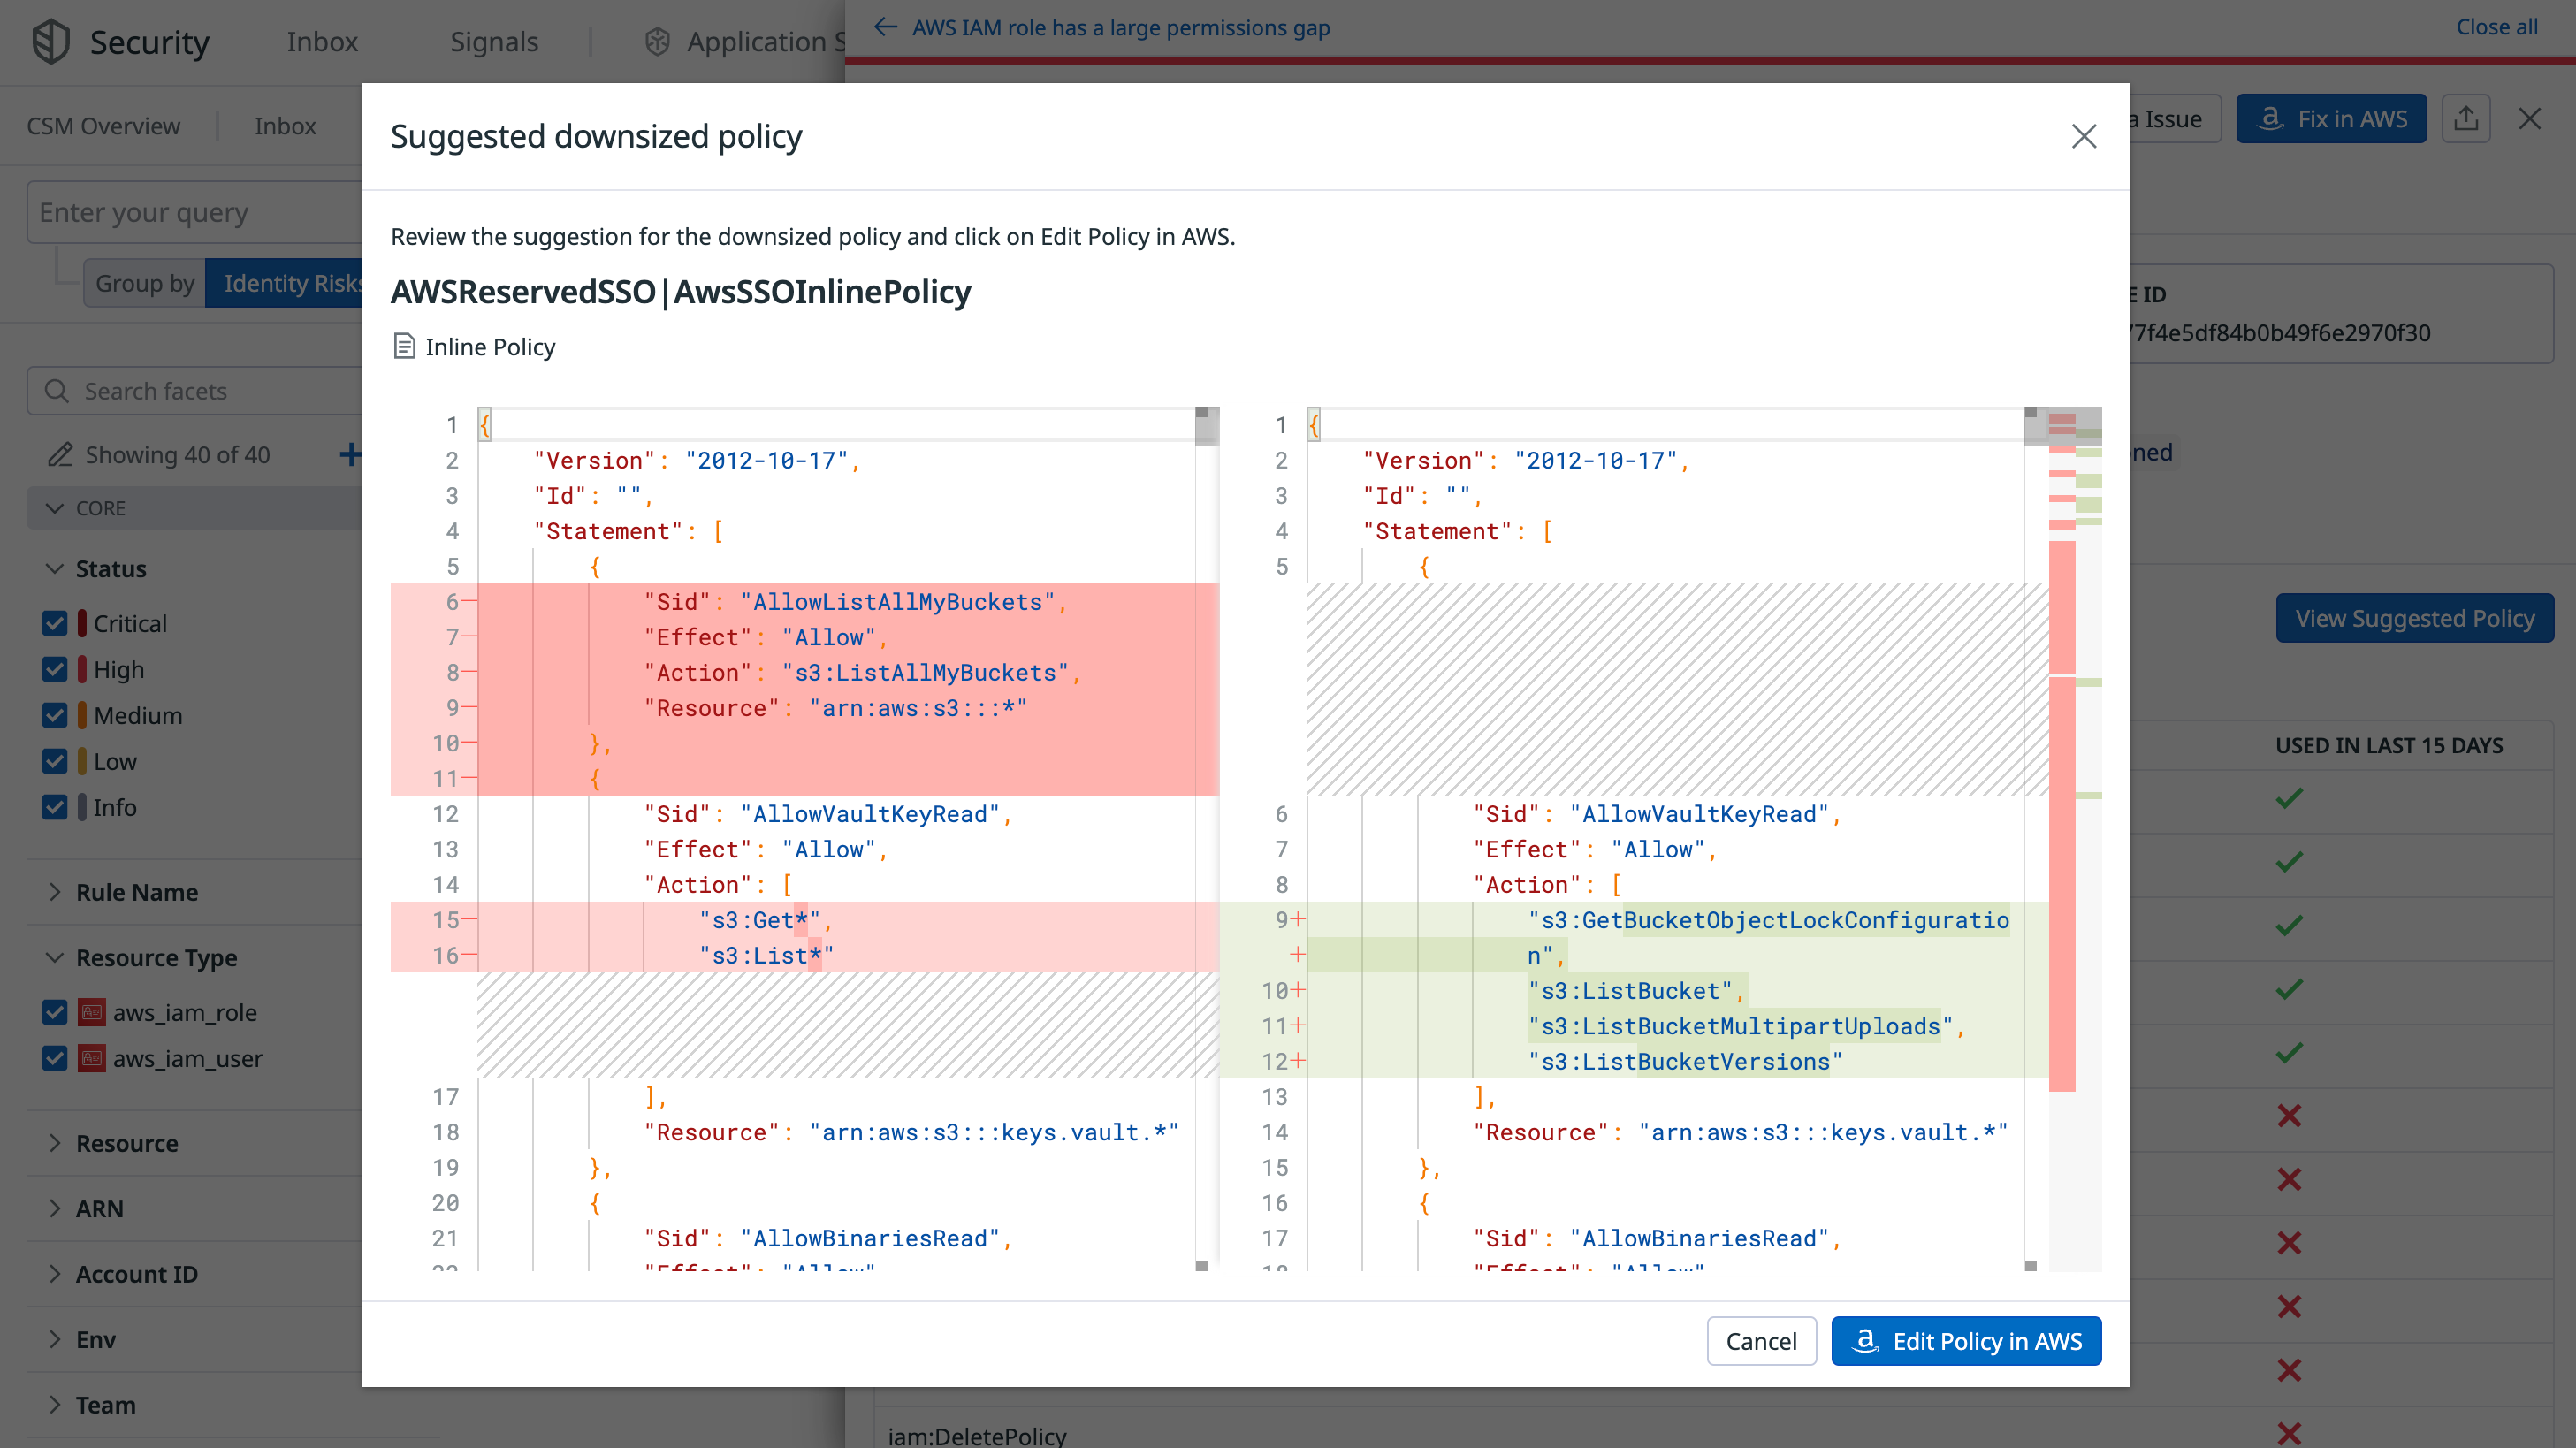Image resolution: width=2576 pixels, height=1448 pixels.
Task: Click the first green check under Used in last 15 days
Action: [x=2289, y=798]
